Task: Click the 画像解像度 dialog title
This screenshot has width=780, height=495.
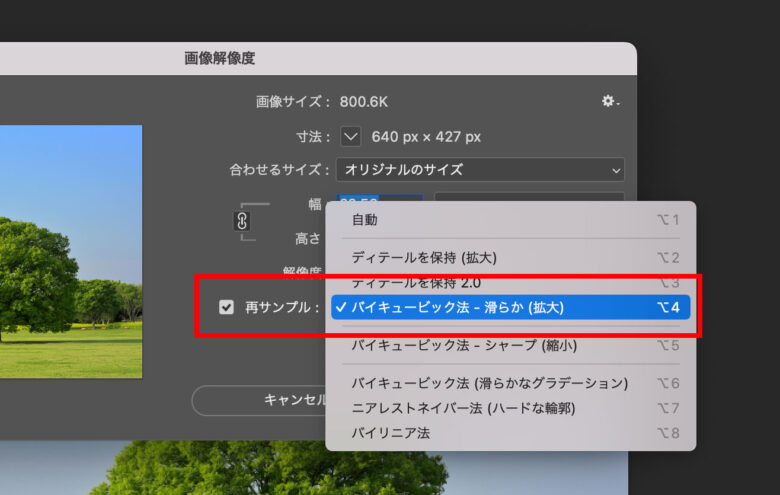Action: click(x=219, y=58)
